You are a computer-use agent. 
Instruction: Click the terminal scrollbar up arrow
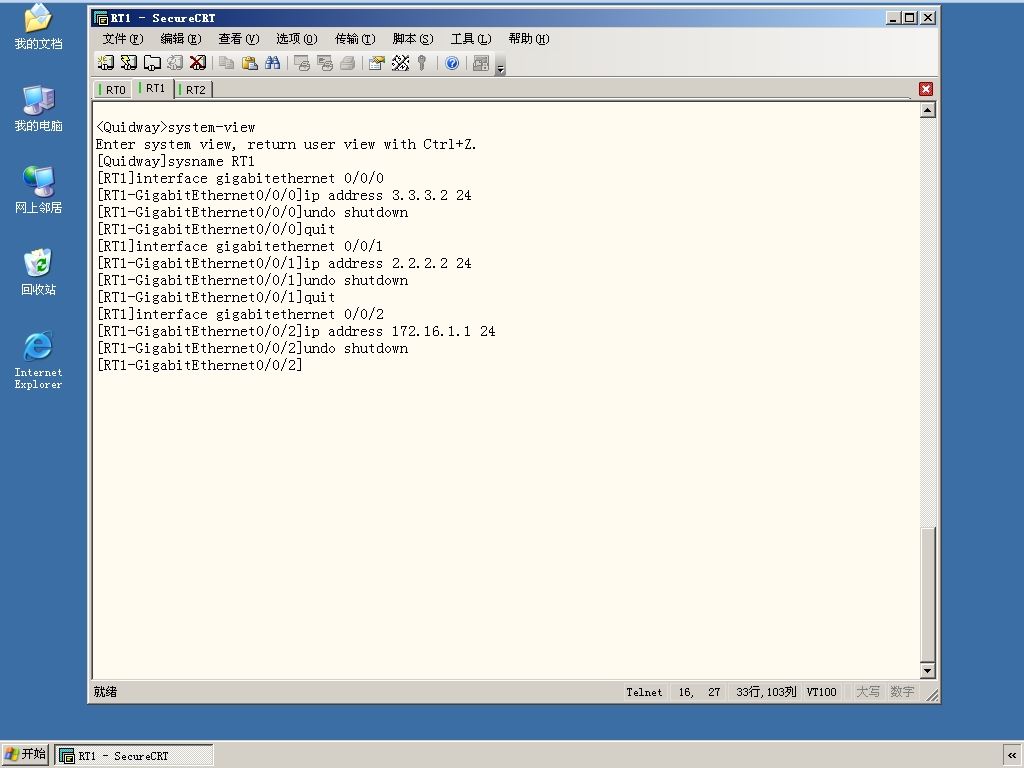927,110
